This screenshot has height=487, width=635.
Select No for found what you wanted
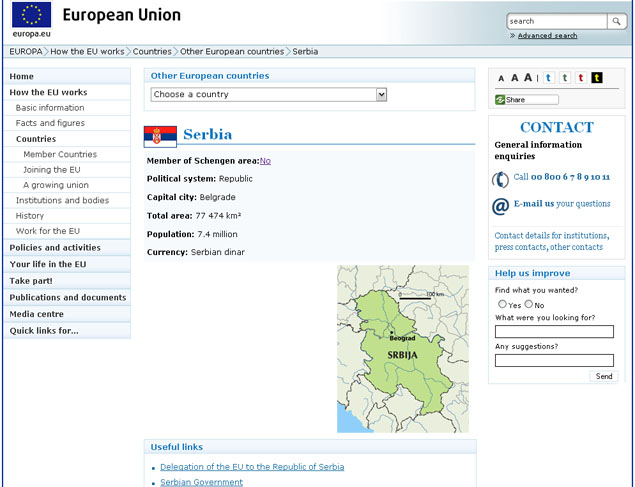coord(529,304)
